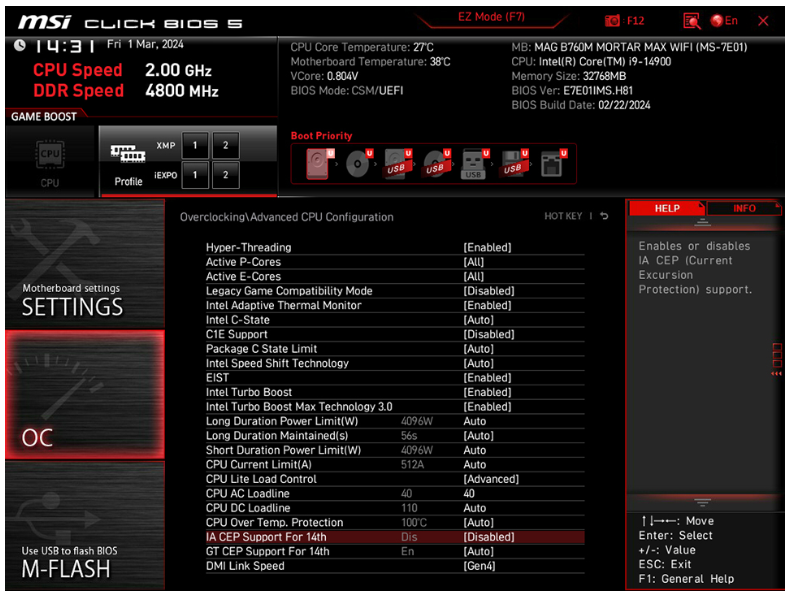This screenshot has width=789, height=594.
Task: Click the Overclocking\Advanced CPU Configuration breadcrumb
Action: (287, 217)
